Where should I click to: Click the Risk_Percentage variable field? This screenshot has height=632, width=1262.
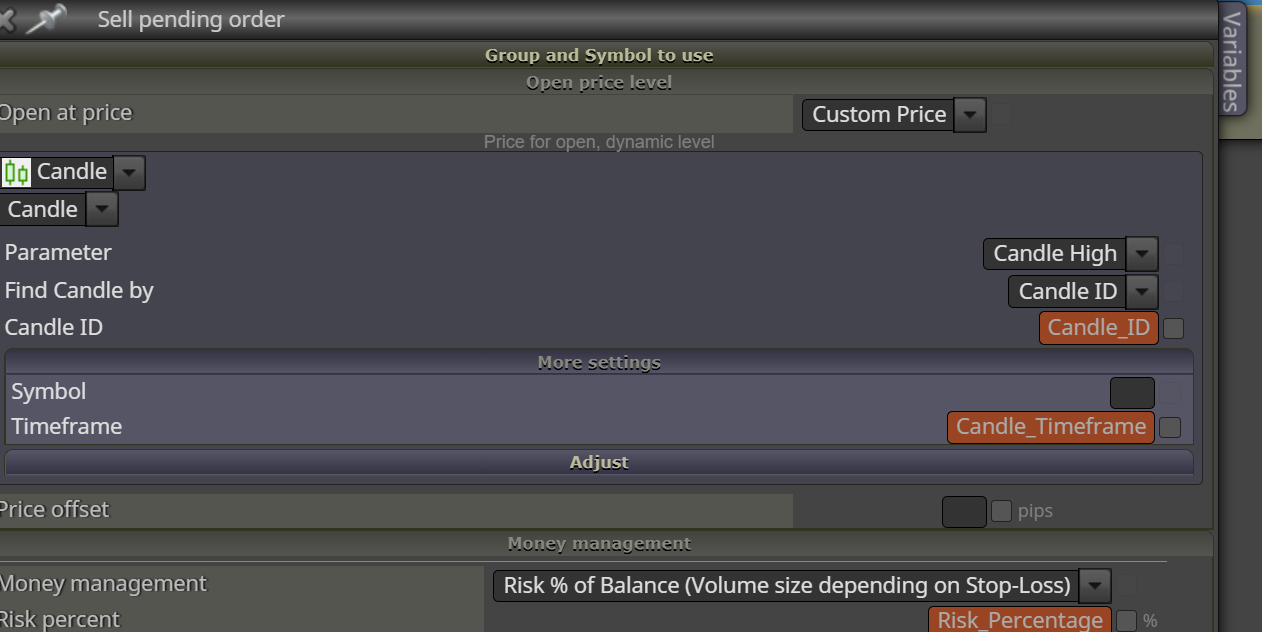tap(1020, 619)
